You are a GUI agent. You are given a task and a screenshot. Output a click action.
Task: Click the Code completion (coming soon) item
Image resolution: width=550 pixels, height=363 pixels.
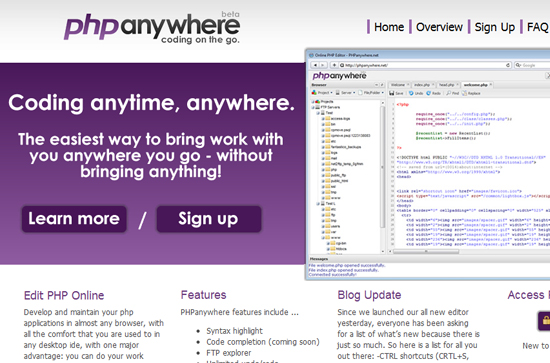[263, 342]
